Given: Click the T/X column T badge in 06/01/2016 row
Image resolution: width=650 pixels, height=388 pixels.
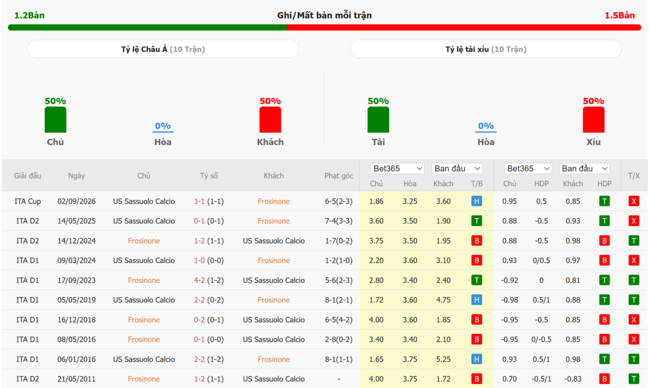Looking at the screenshot, I should click(x=633, y=359).
